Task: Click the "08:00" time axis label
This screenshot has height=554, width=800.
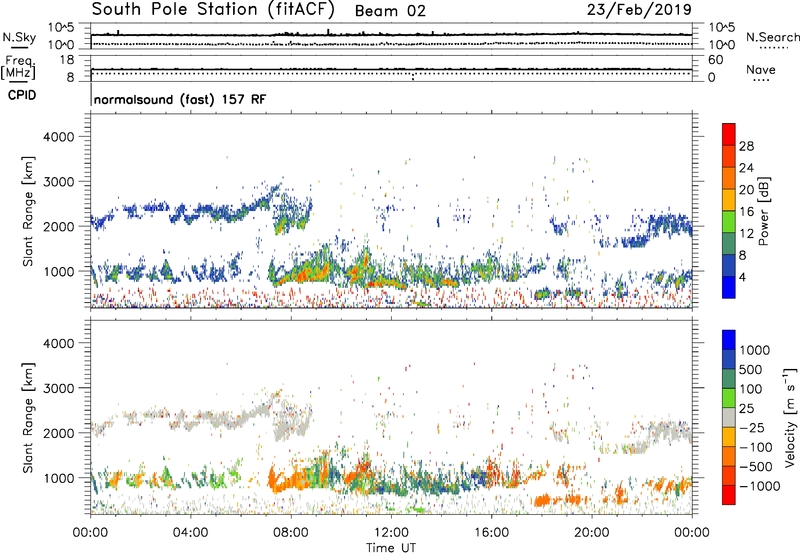Action: (x=291, y=533)
